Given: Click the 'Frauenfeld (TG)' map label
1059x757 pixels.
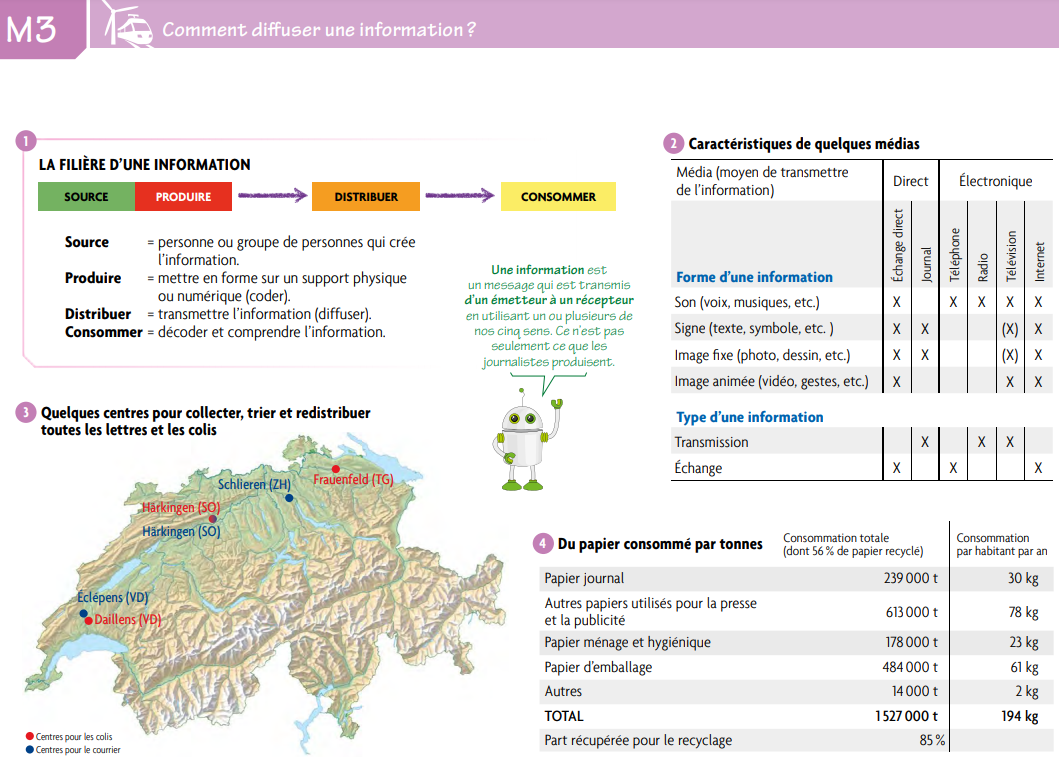Looking at the screenshot, I should 353,479.
